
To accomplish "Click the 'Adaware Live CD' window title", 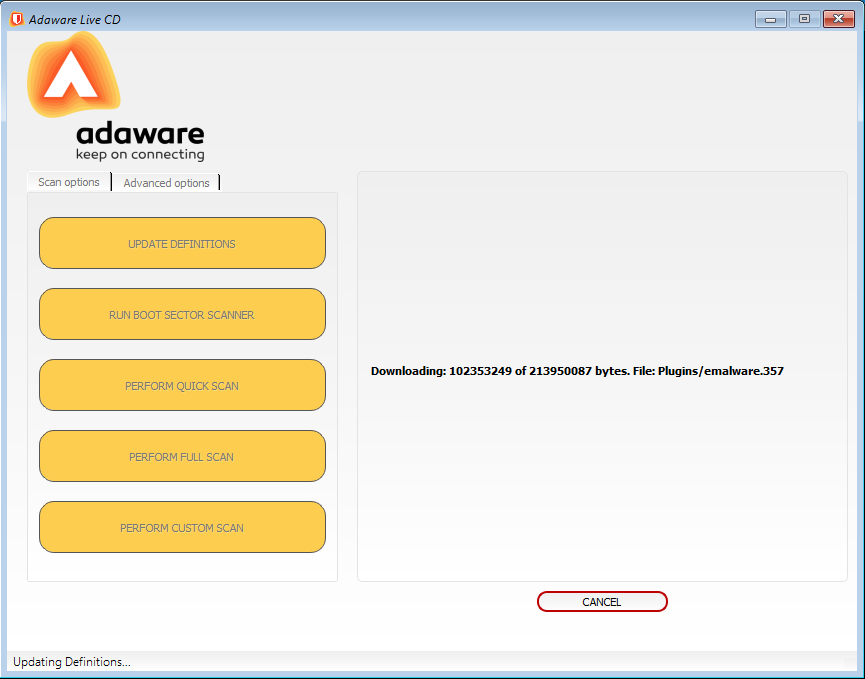I will point(75,19).
